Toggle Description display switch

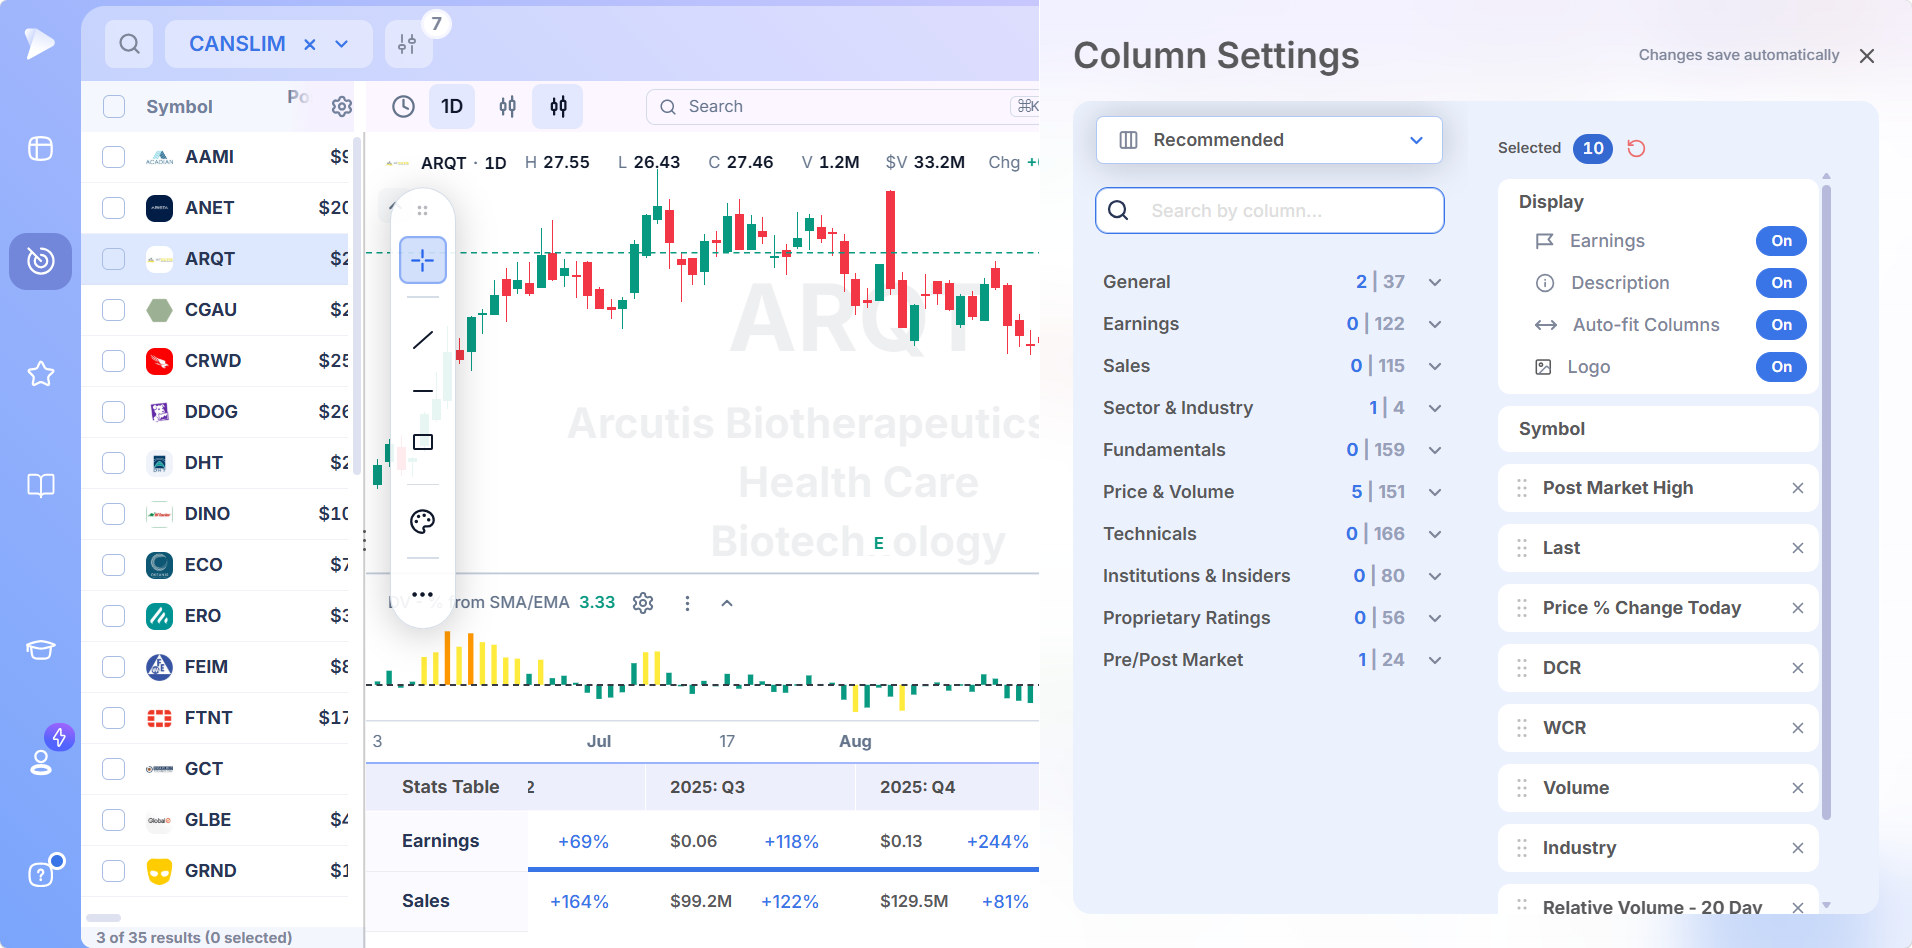tap(1781, 283)
